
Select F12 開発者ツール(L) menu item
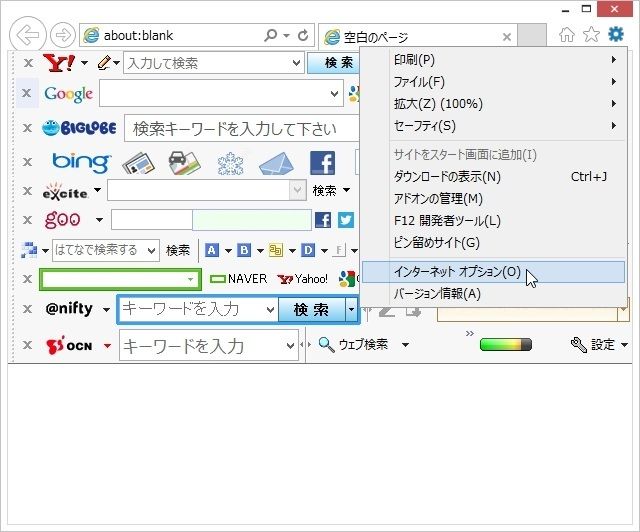[493, 221]
